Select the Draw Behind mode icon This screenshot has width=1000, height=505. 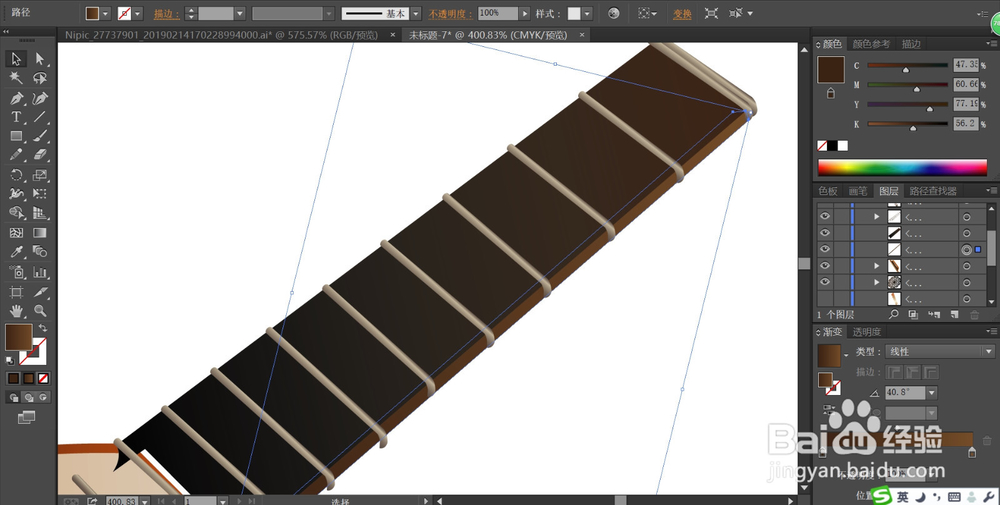29,397
